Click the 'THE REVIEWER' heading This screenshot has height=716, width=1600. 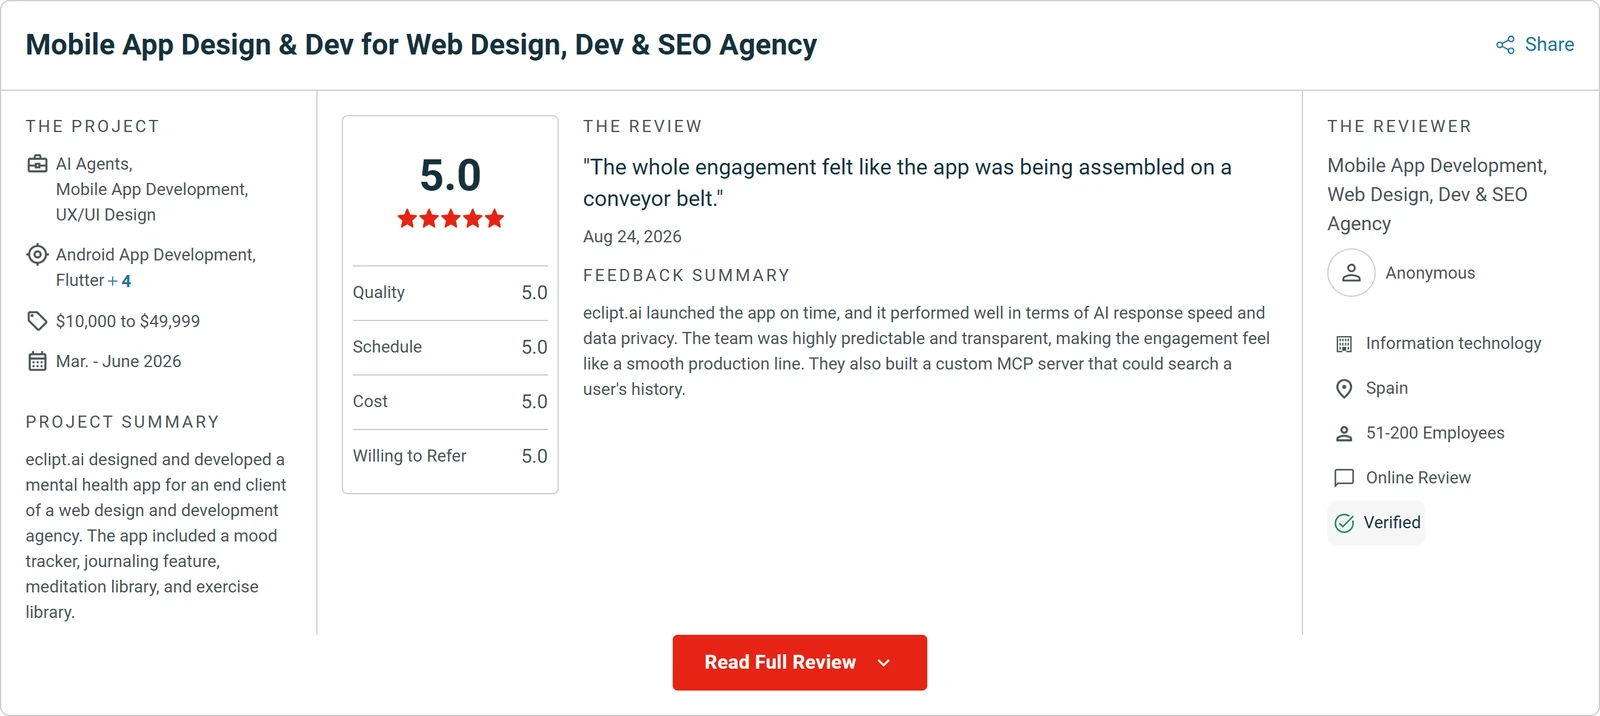click(x=1399, y=127)
